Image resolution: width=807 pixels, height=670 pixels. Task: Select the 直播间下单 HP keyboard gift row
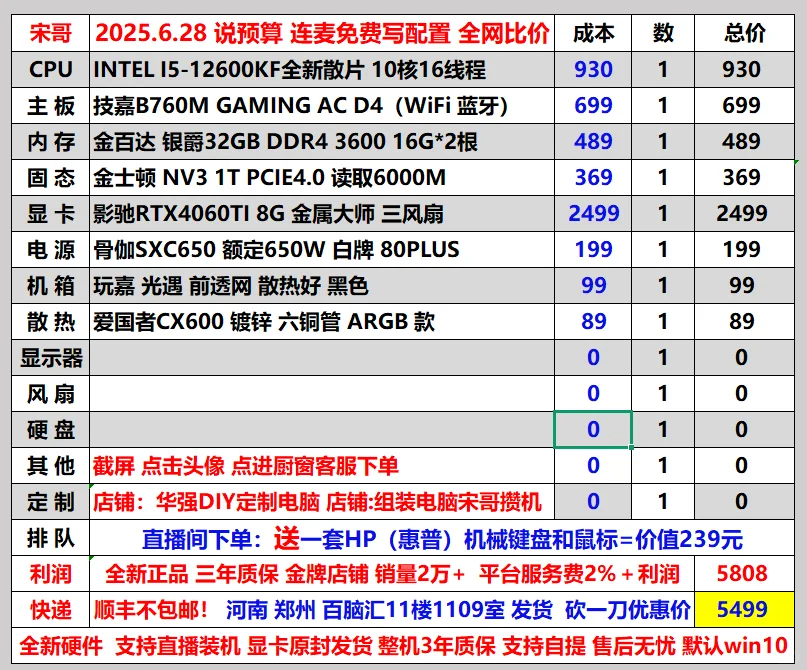click(x=442, y=538)
